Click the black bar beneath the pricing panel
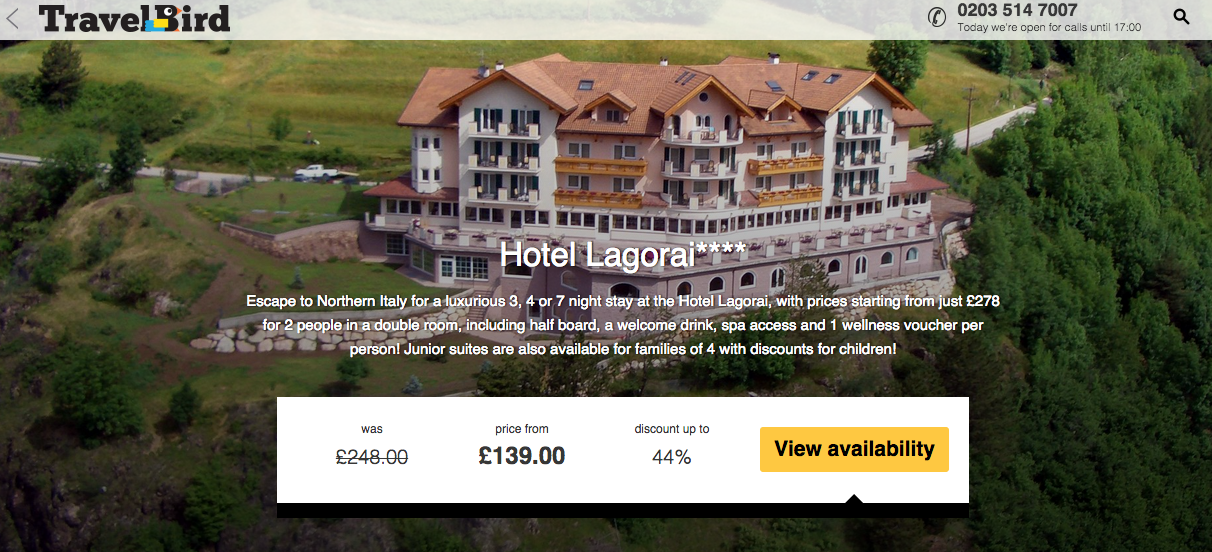 (x=623, y=511)
